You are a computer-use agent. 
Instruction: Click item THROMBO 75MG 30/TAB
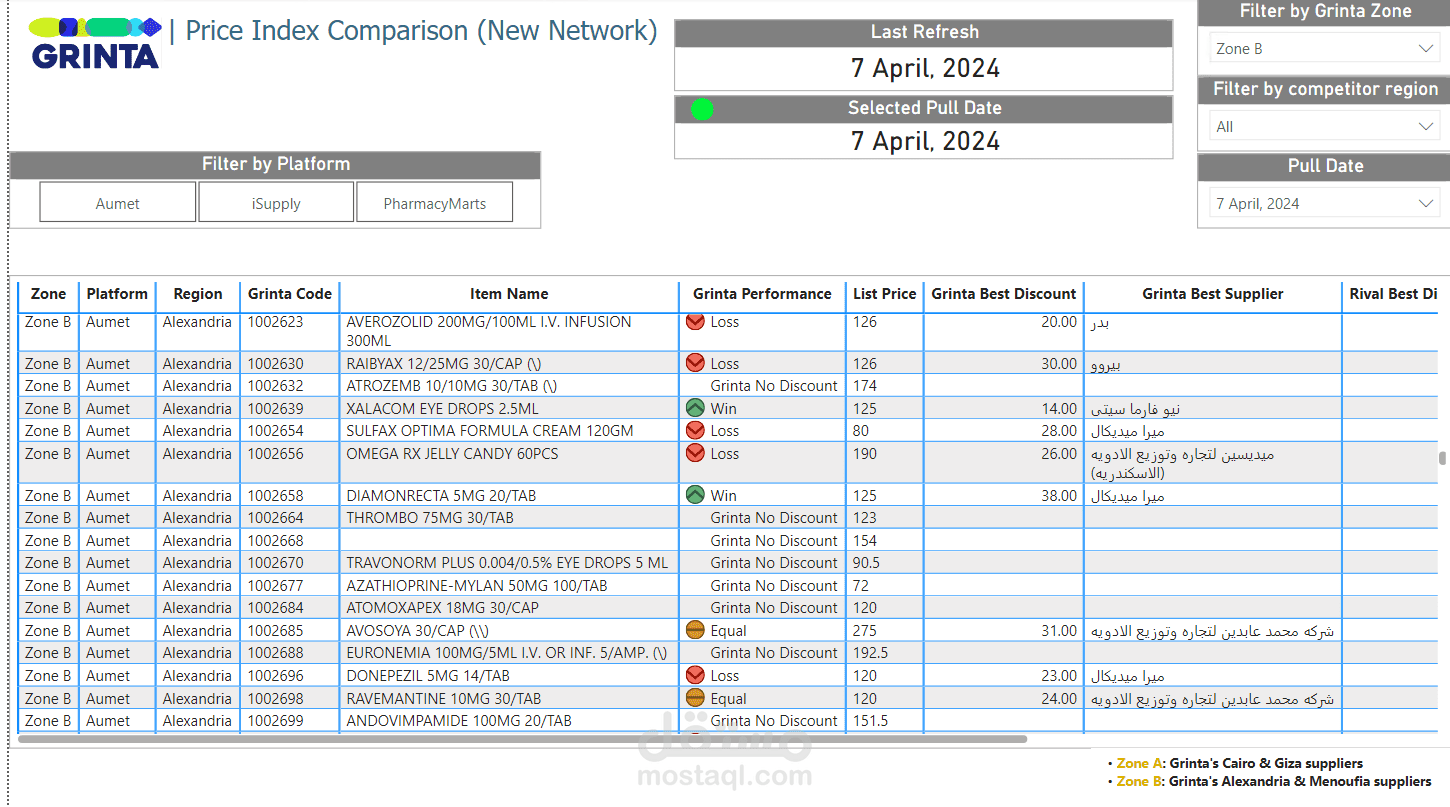pos(430,517)
